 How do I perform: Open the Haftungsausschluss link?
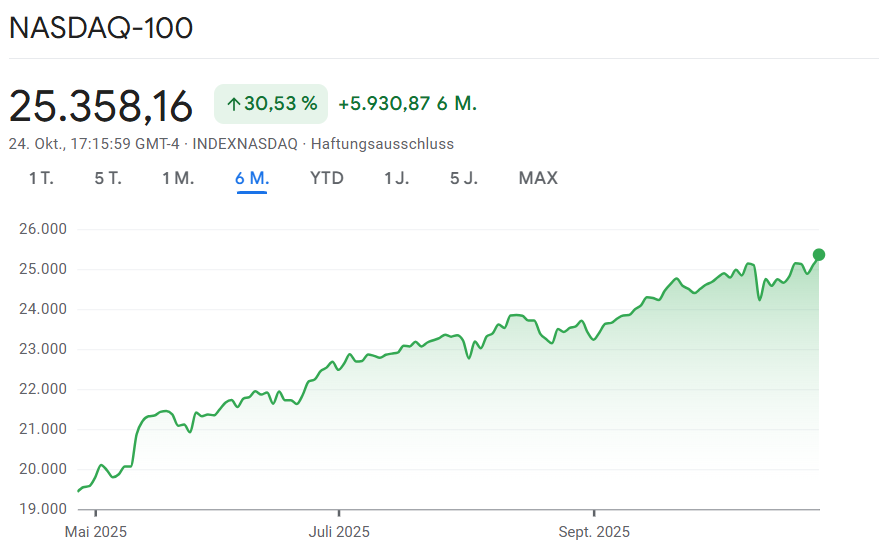point(382,144)
